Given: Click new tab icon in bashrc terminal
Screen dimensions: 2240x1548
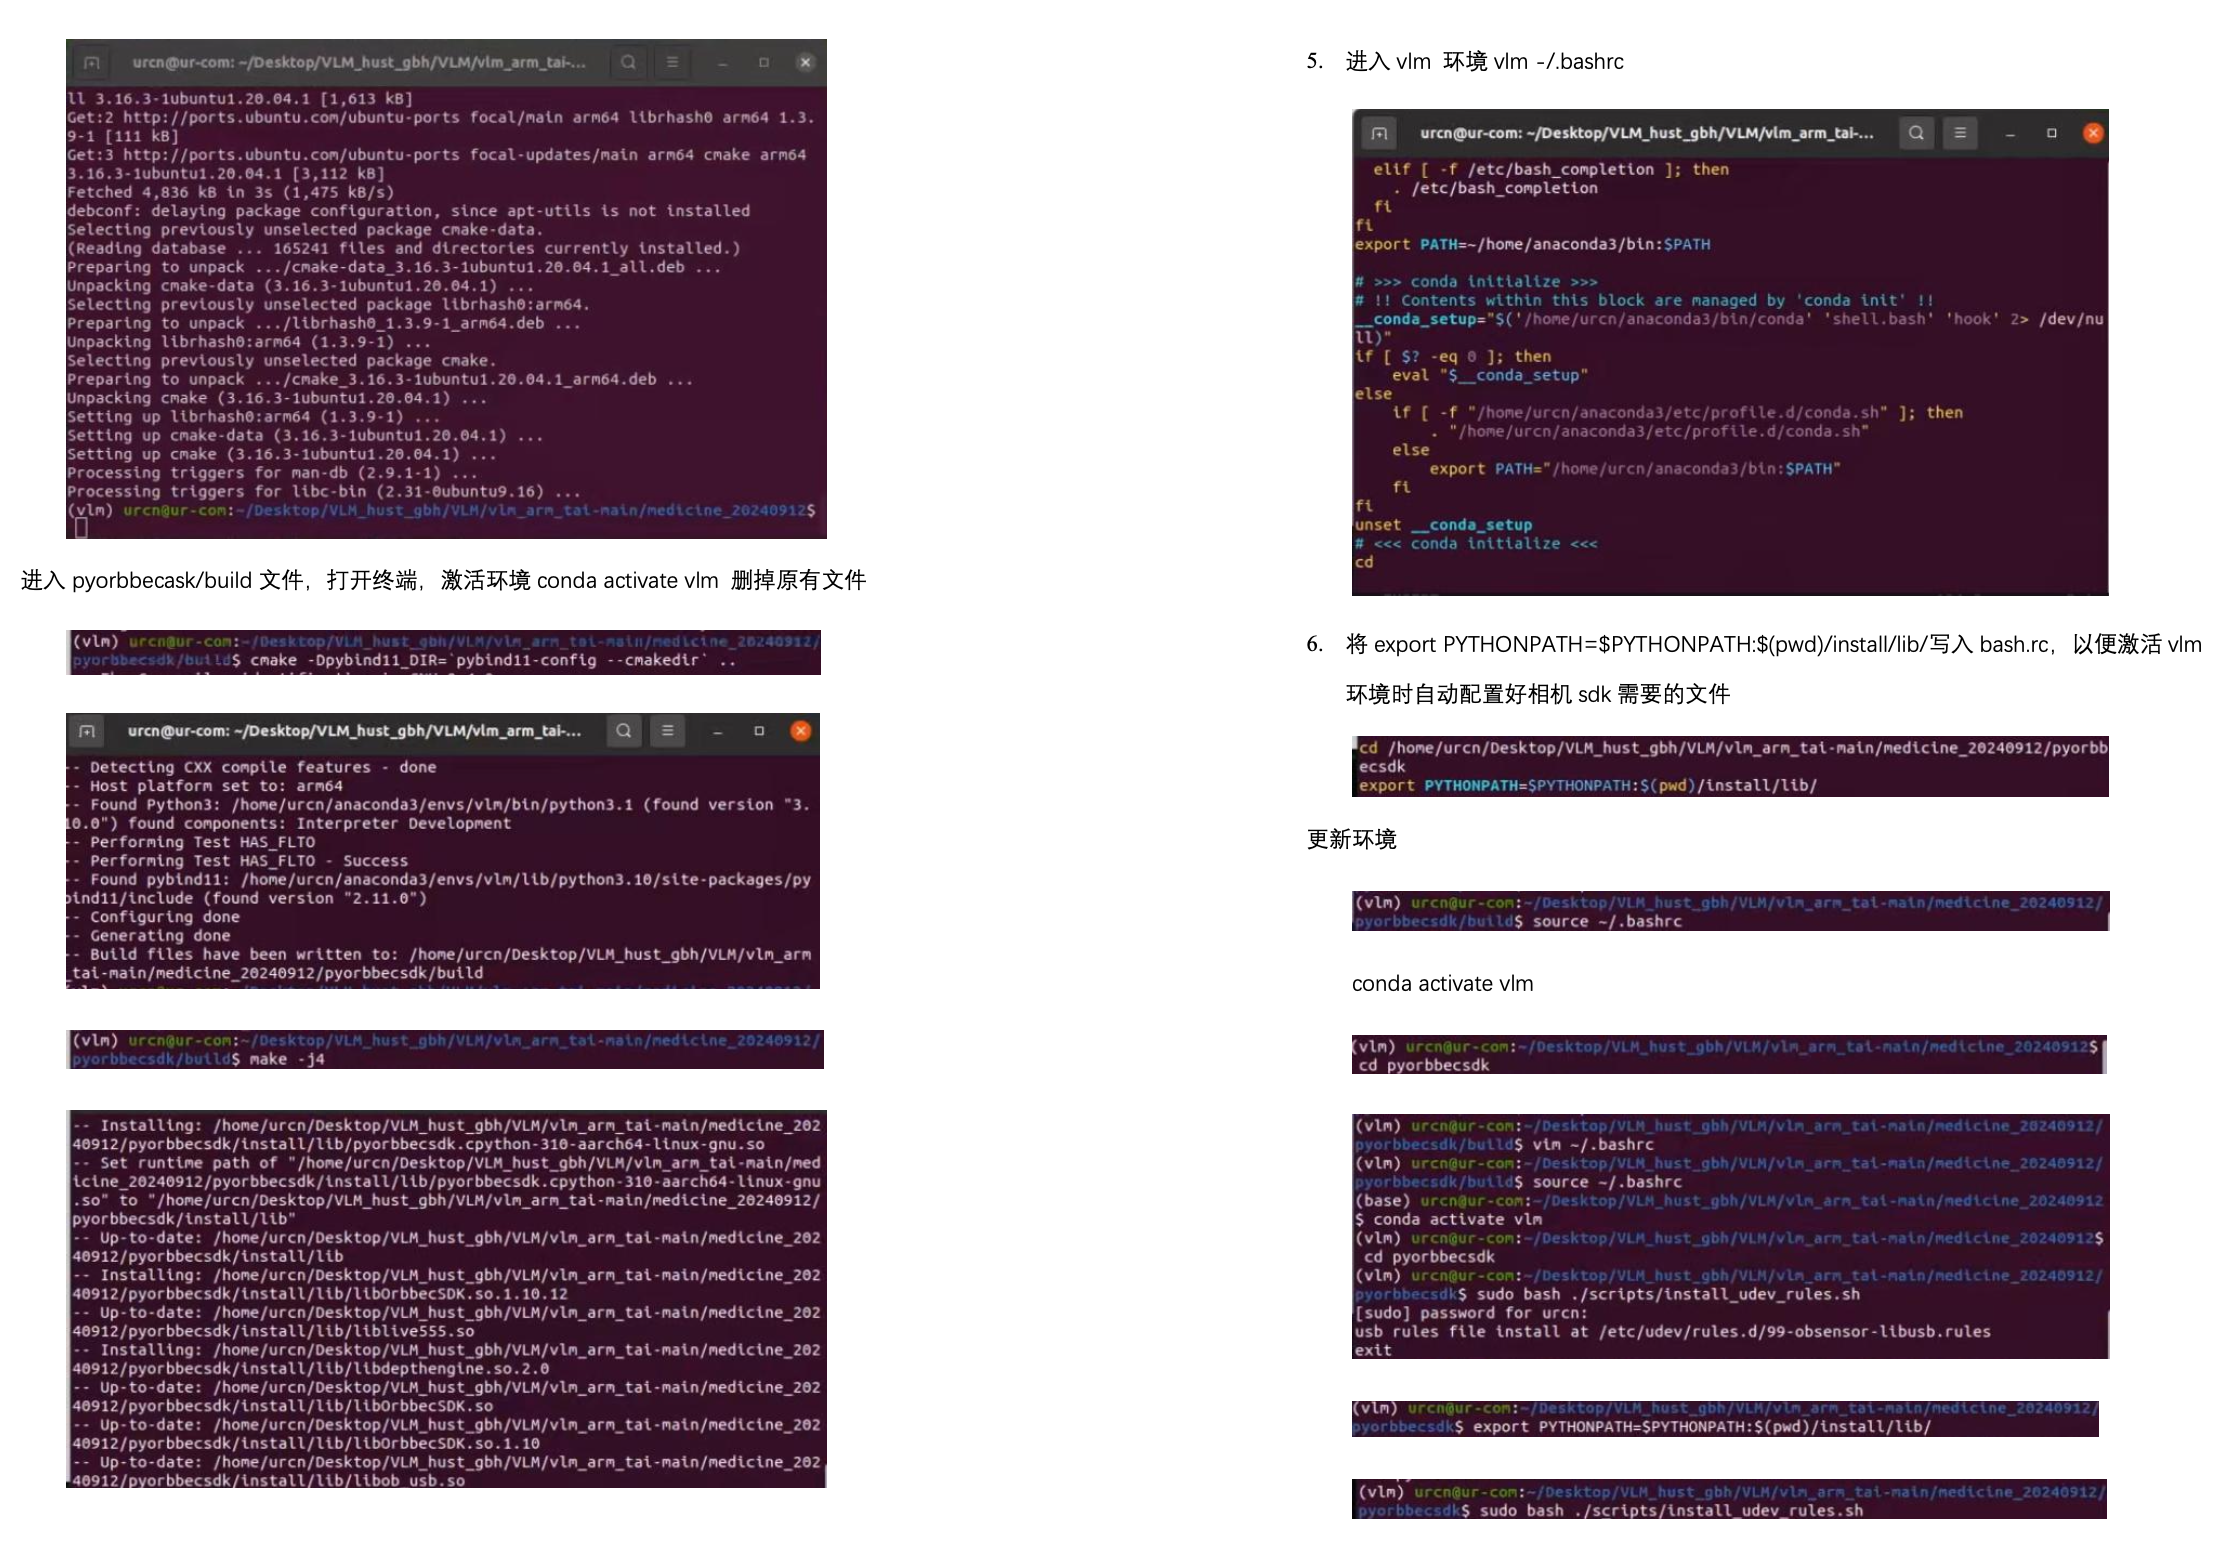Looking at the screenshot, I should [x=1379, y=133].
